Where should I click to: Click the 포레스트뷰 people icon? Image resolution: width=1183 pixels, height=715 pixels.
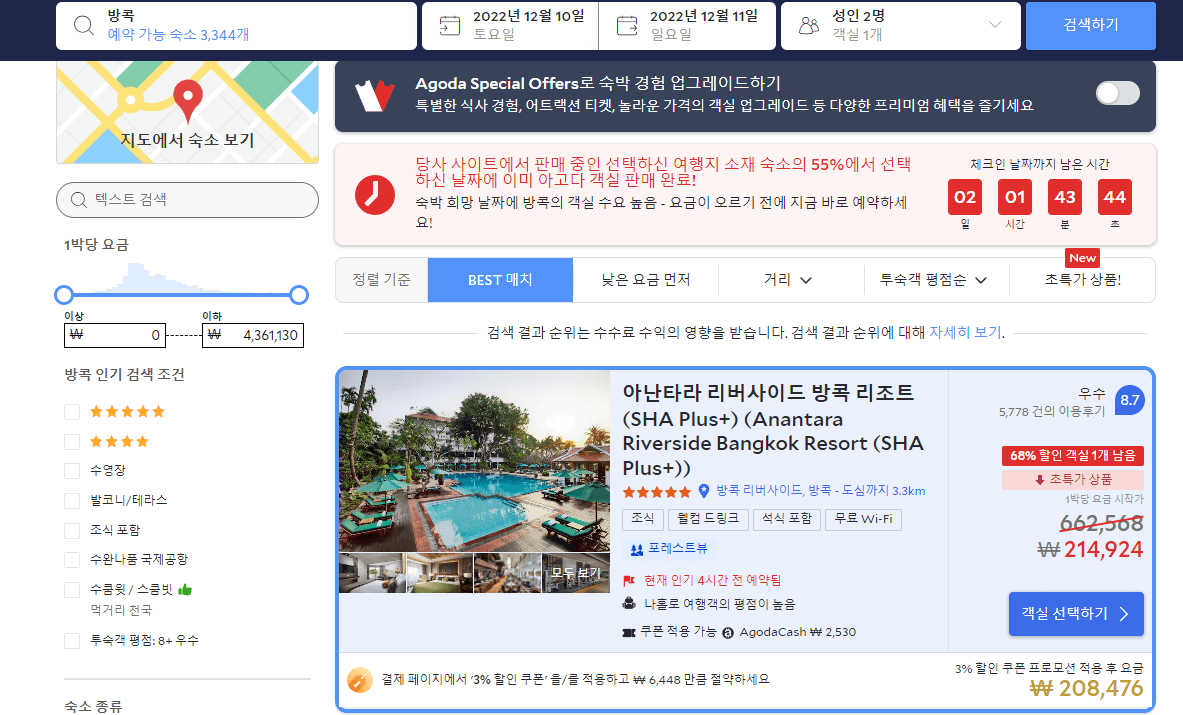click(x=637, y=550)
